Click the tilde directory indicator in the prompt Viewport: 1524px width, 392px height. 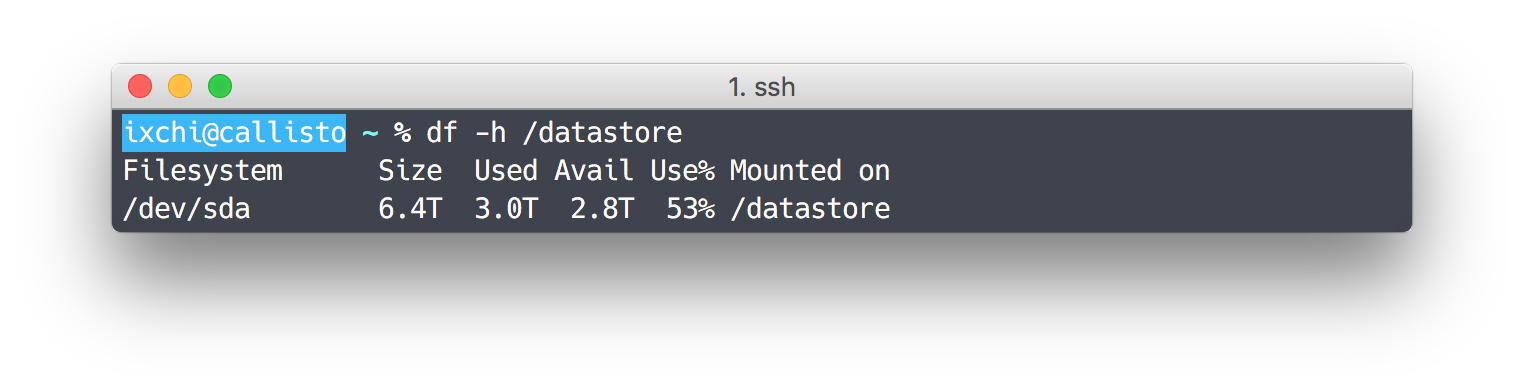pos(370,132)
